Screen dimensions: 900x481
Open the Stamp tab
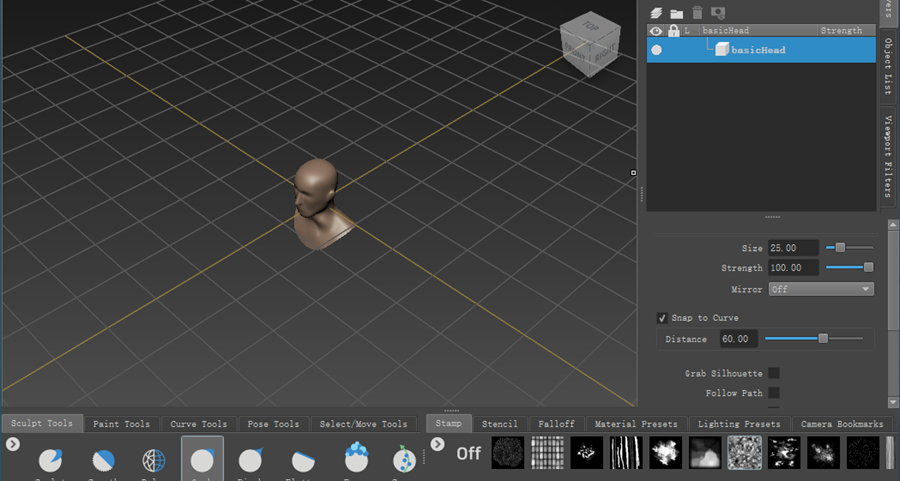pyautogui.click(x=448, y=423)
